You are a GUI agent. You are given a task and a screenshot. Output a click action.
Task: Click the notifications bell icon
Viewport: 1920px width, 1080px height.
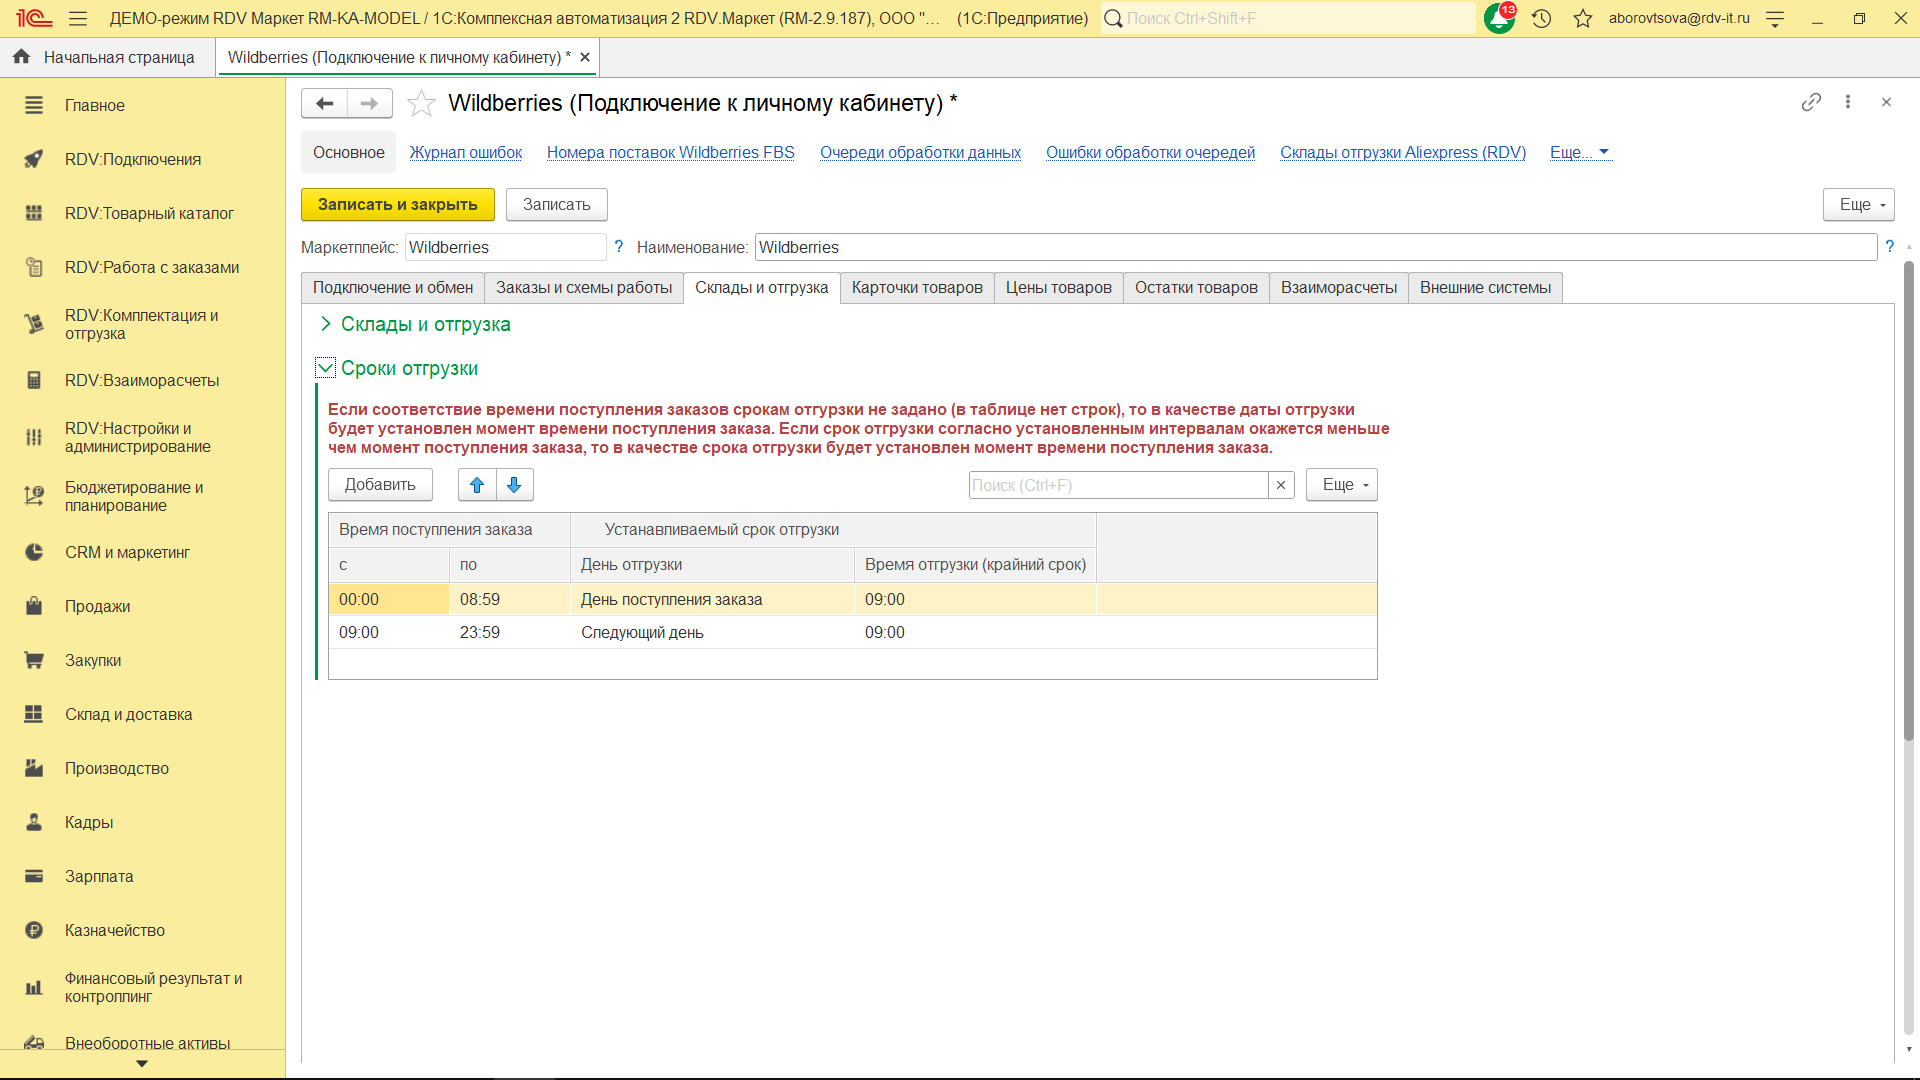click(1498, 18)
